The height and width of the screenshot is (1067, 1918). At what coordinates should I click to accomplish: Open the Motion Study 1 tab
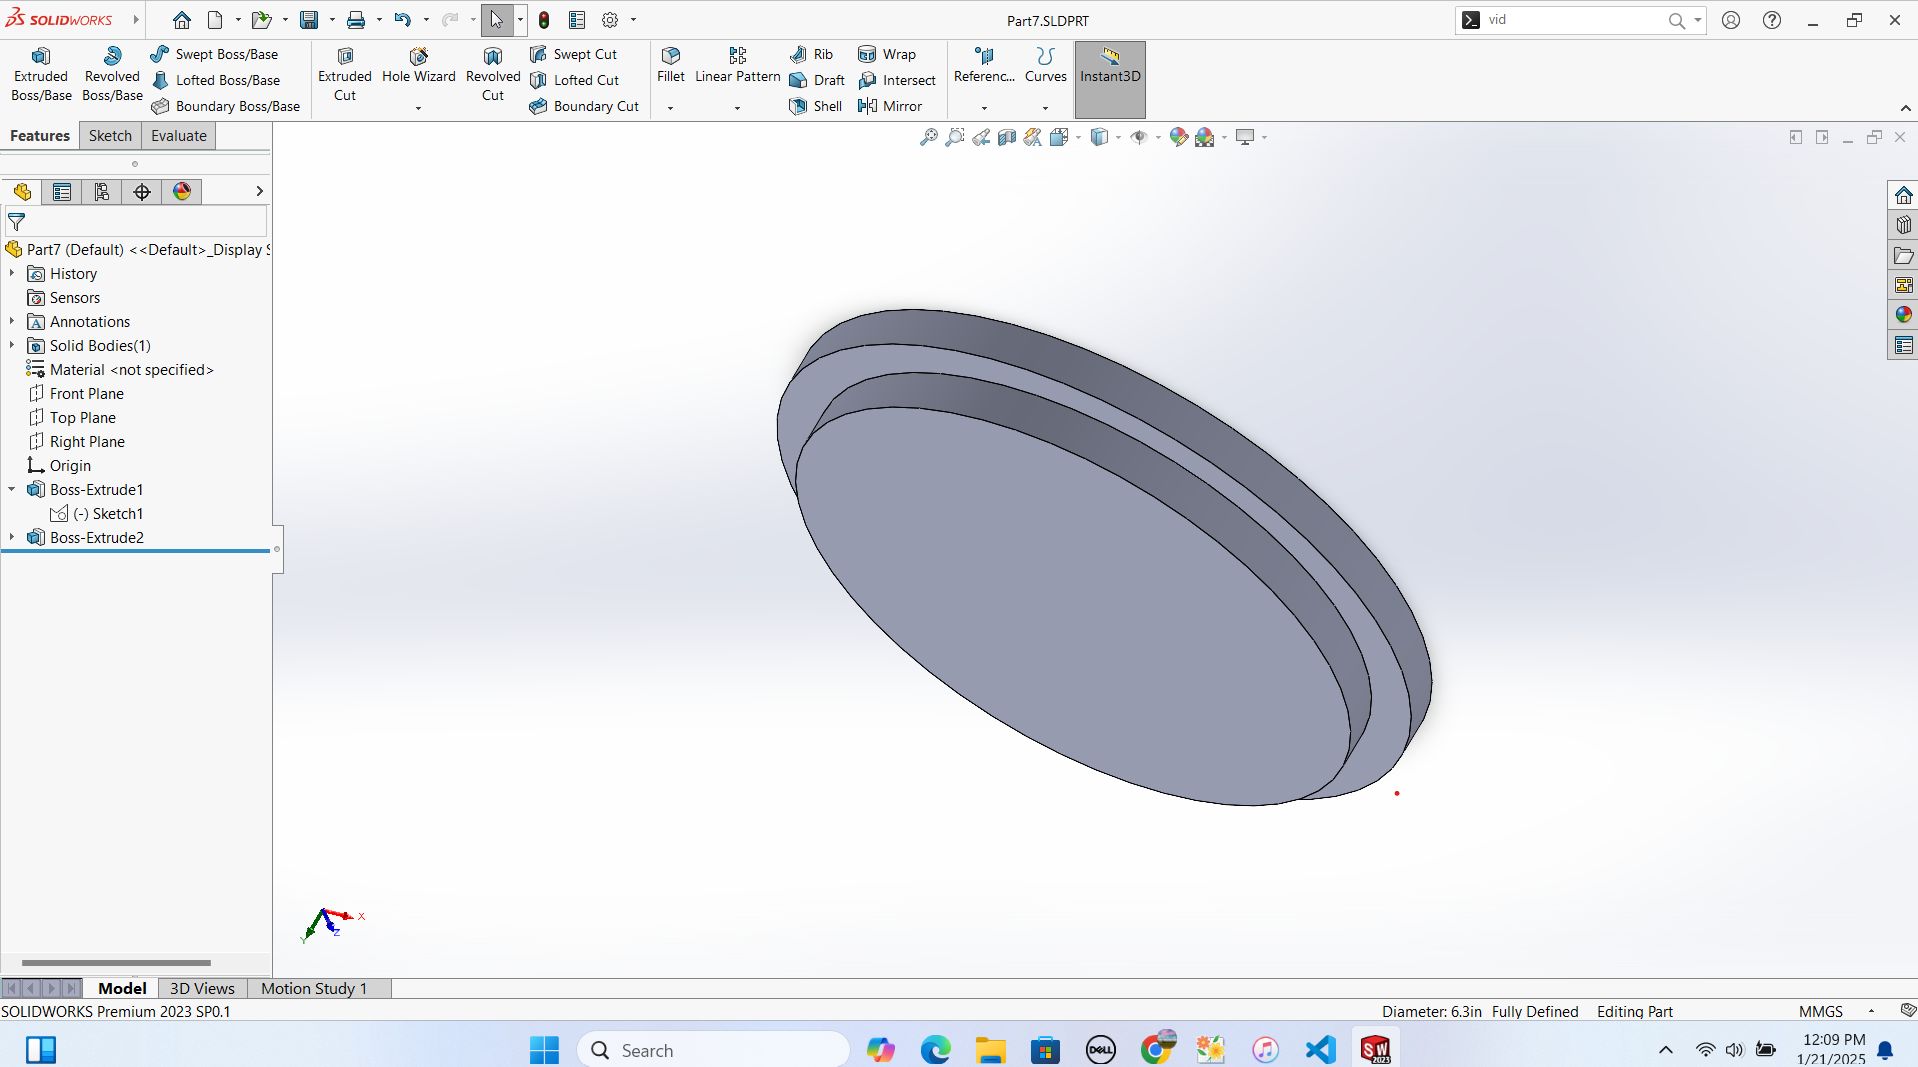(314, 988)
